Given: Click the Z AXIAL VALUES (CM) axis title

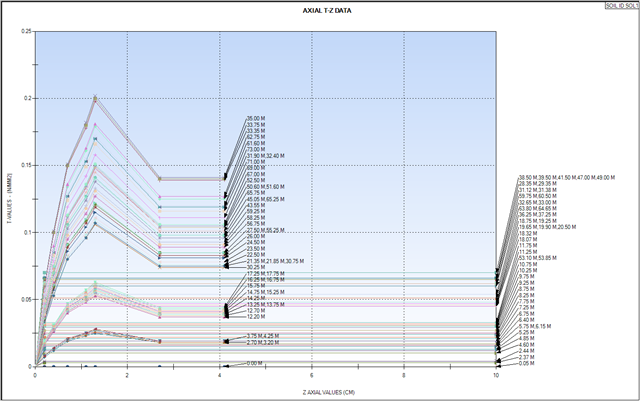Looking at the screenshot, I should (x=329, y=392).
